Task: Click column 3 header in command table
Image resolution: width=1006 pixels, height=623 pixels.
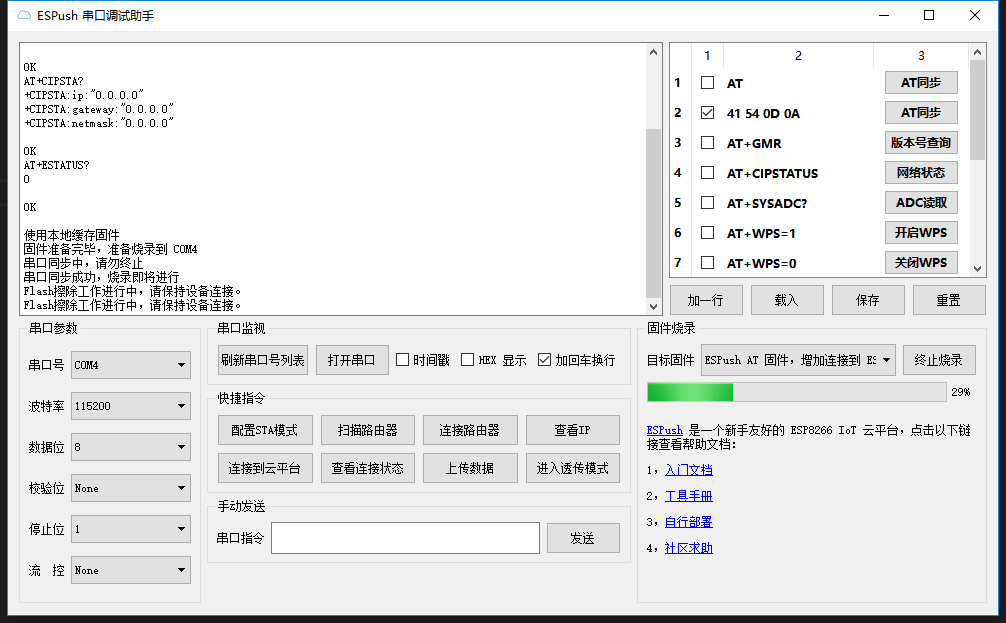Action: point(921,56)
